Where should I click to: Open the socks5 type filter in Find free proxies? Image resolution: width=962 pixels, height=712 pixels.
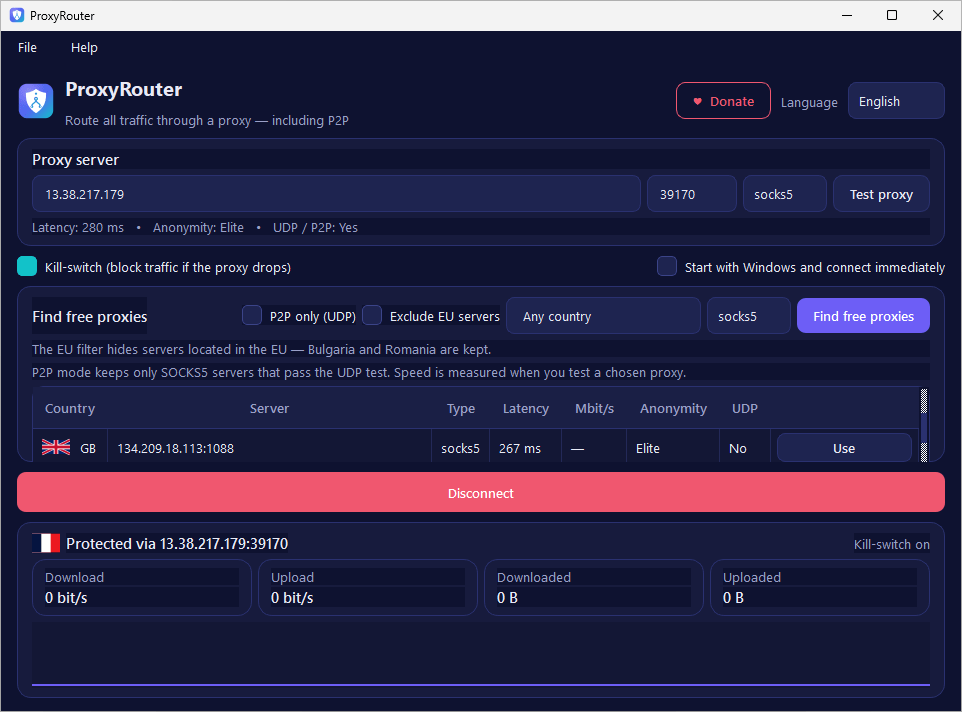click(748, 316)
